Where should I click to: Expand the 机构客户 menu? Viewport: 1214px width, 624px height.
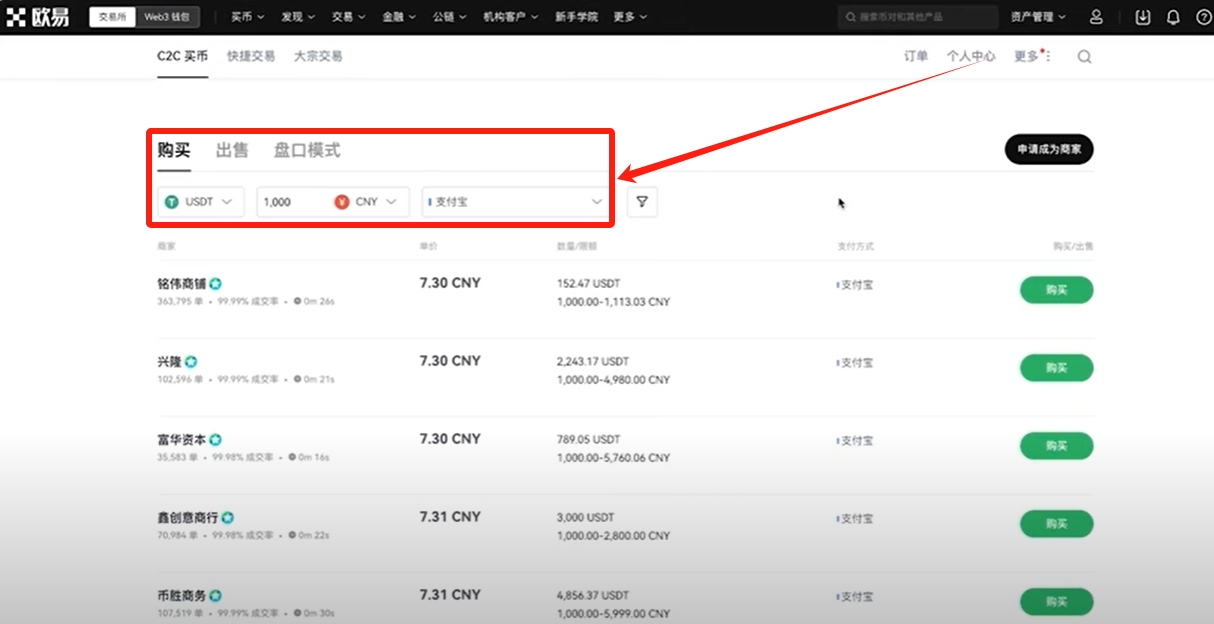[511, 17]
